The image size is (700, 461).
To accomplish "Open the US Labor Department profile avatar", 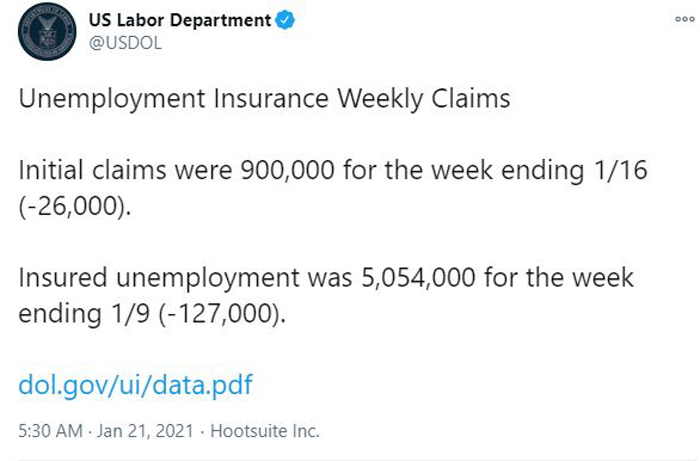I will click(x=47, y=32).
